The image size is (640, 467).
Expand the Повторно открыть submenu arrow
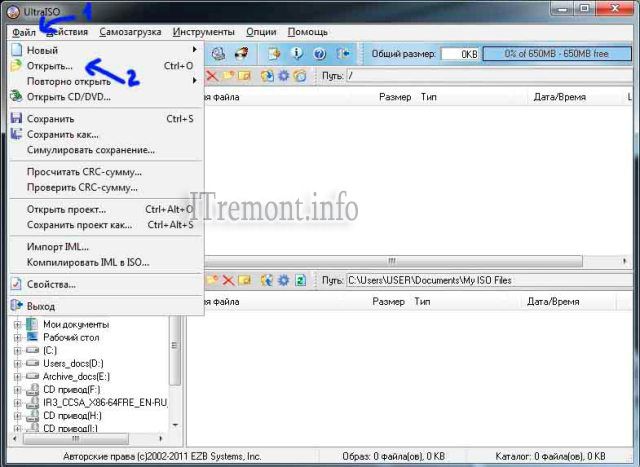[x=195, y=81]
